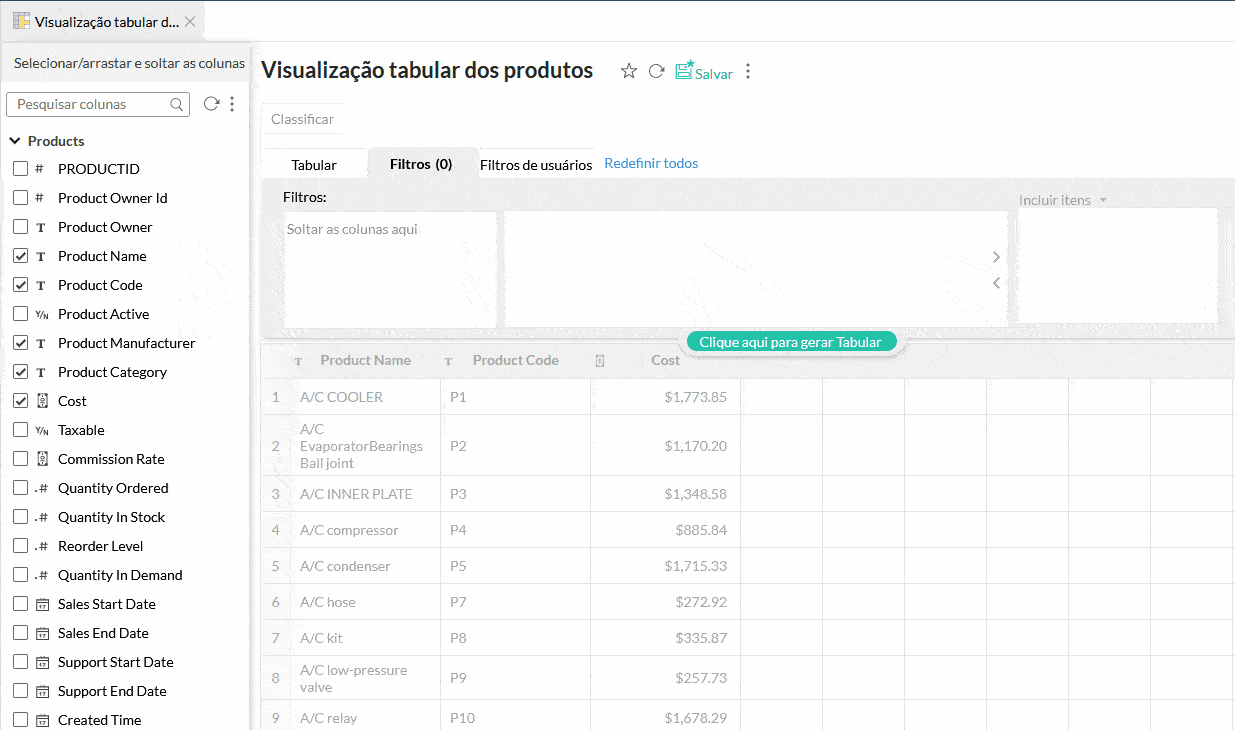1235x730 pixels.
Task: Click the Classificar option
Action: pos(303,119)
